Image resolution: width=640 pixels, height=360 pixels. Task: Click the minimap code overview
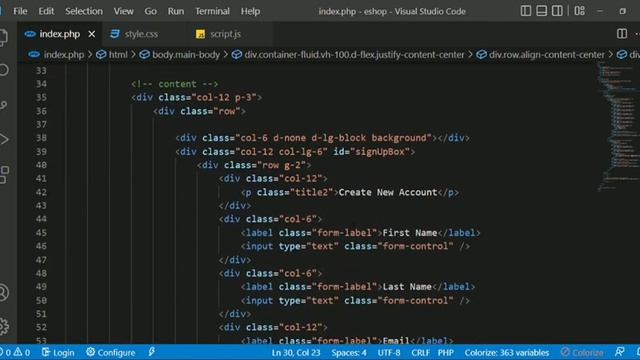pyautogui.click(x=619, y=127)
